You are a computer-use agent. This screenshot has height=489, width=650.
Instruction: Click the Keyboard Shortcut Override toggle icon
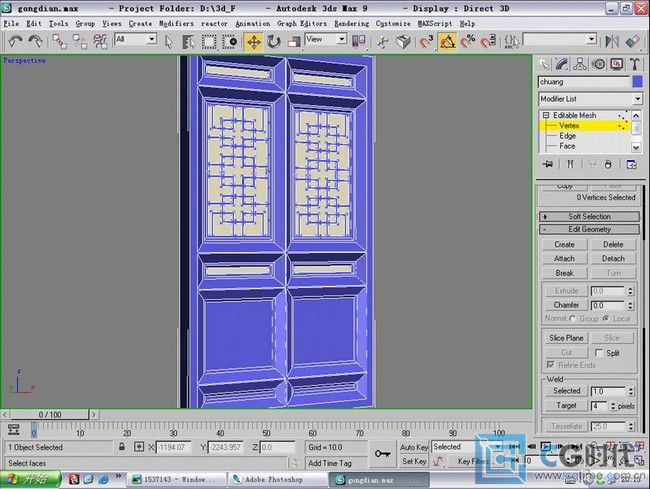(x=403, y=41)
